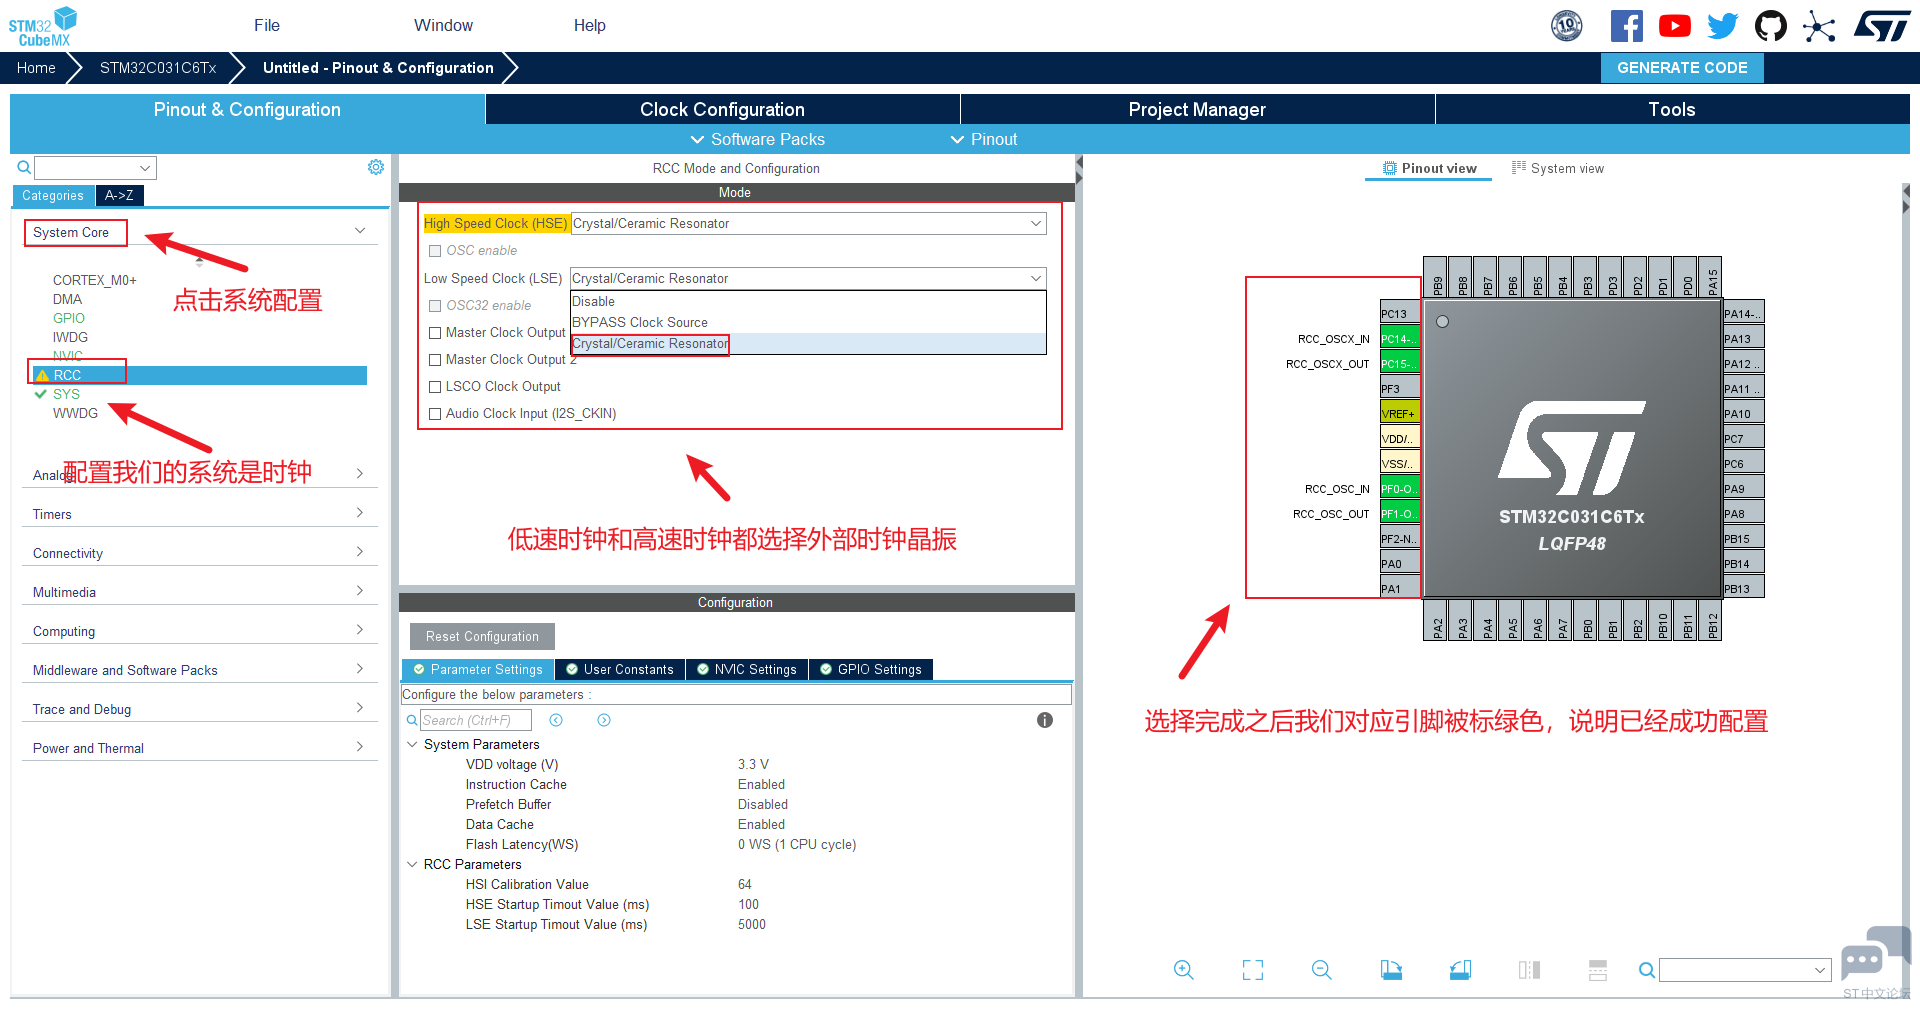Switch to the Project Manager tab
This screenshot has height=1009, width=1920.
click(x=1197, y=110)
